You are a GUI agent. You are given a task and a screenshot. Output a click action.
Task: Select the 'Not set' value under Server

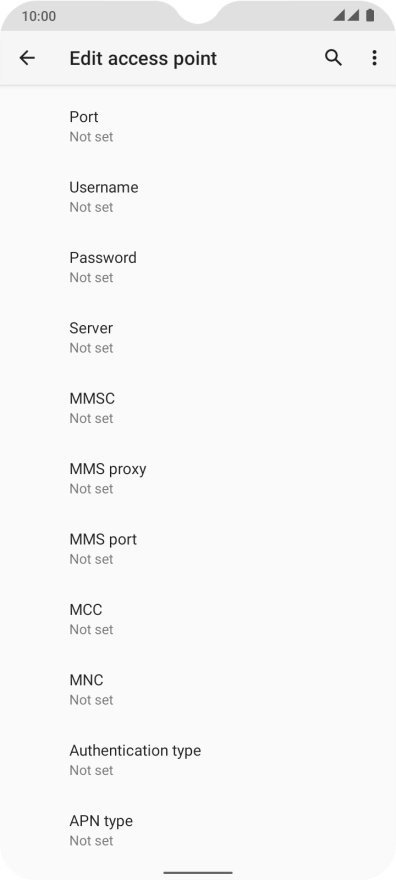coord(91,348)
